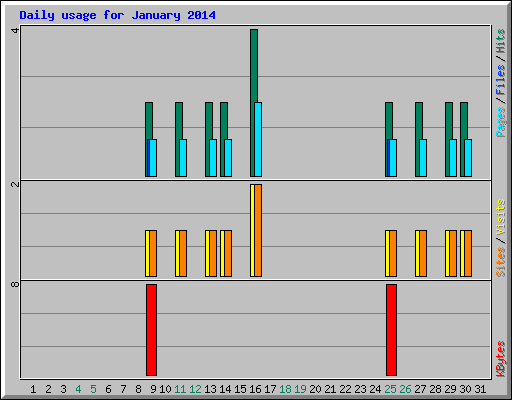Click the orange Sites bar for day 29

coord(453,253)
